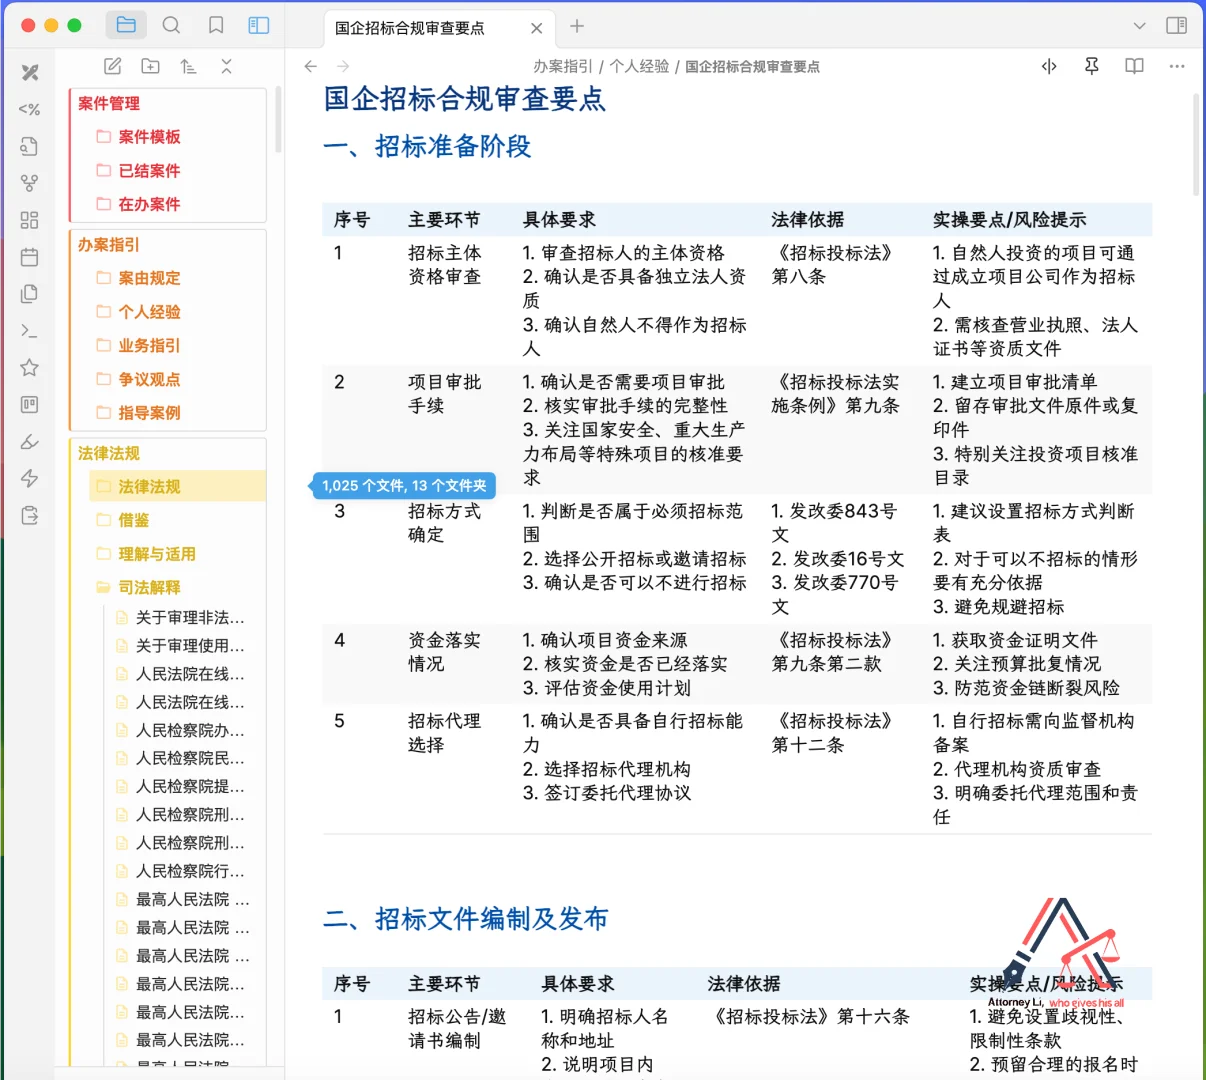This screenshot has height=1080, width=1206.
Task: Click the 1,025 个文件 count badge
Action: [403, 485]
